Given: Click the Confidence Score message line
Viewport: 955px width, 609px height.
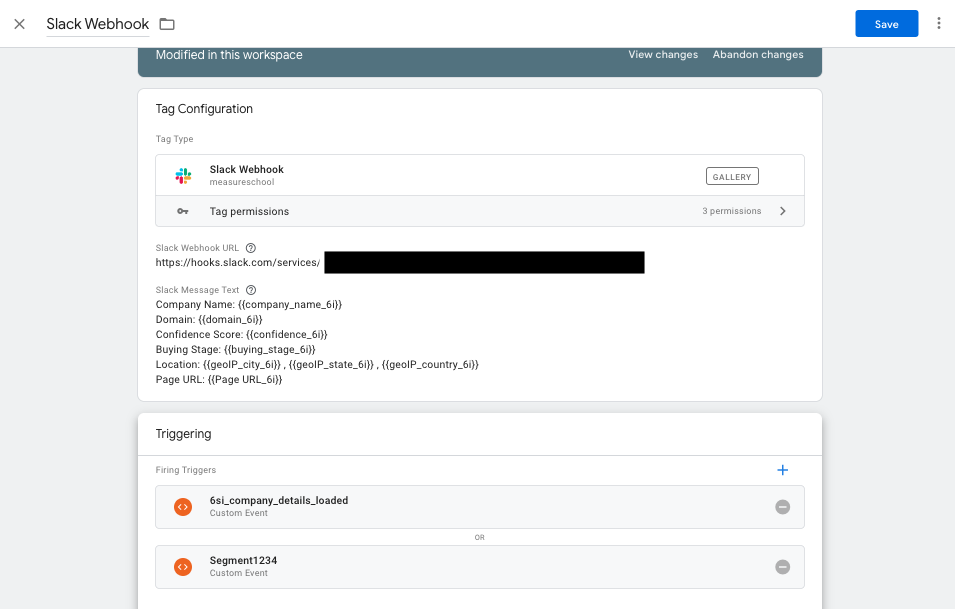Looking at the screenshot, I should click(241, 334).
